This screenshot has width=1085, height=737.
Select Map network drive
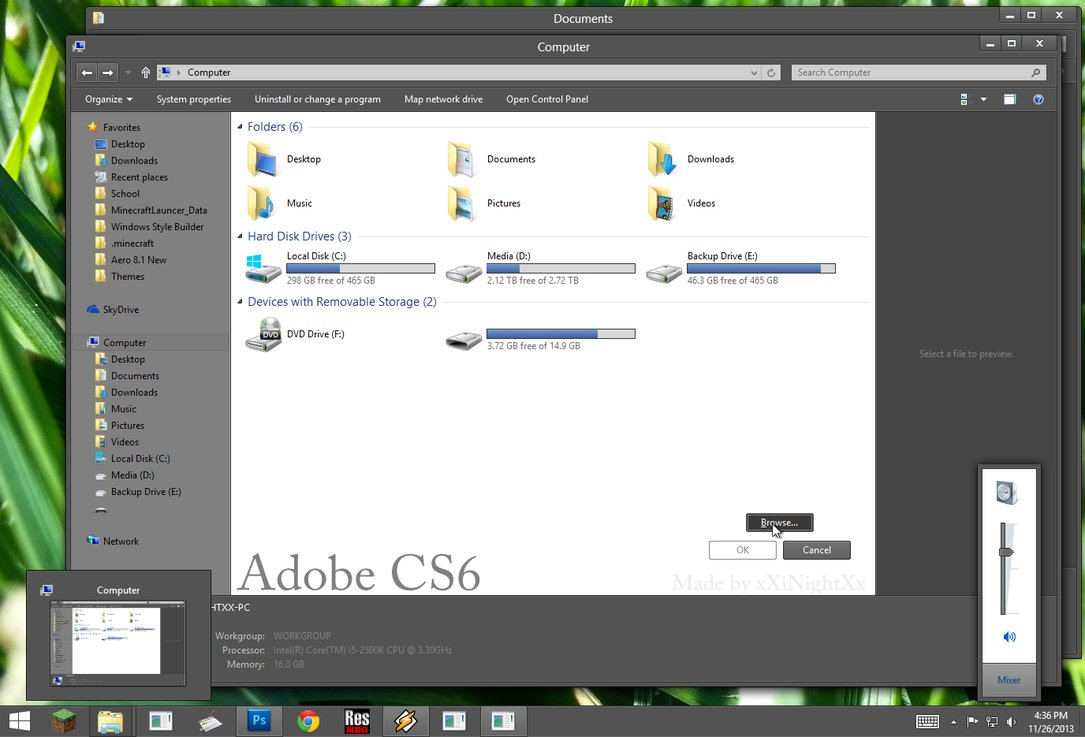click(x=444, y=100)
